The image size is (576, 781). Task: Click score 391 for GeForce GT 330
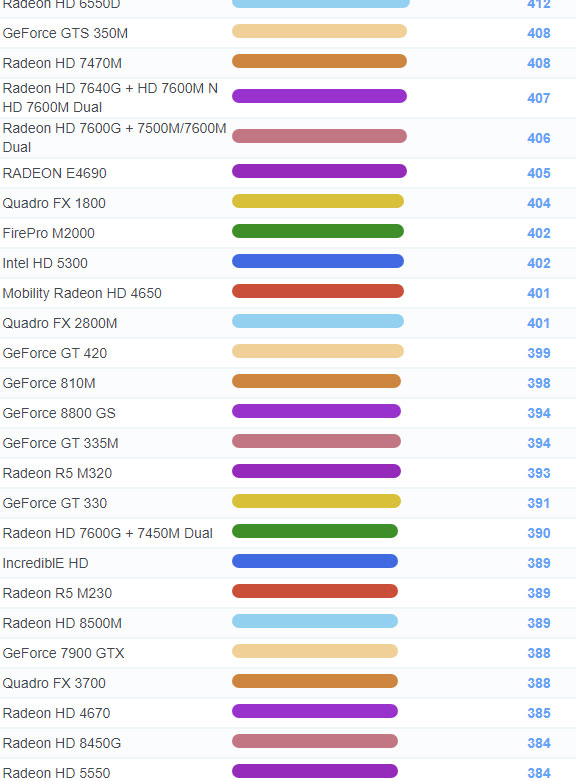click(x=539, y=503)
